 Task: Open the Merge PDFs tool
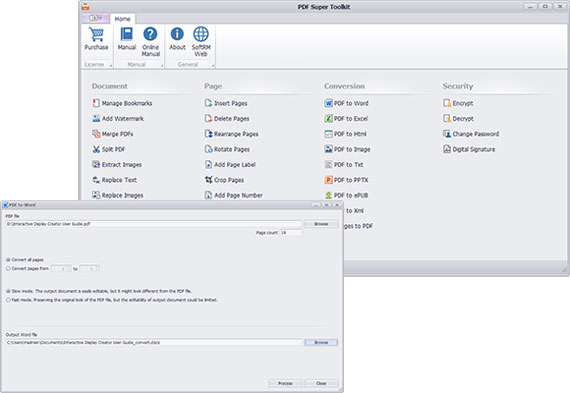[113, 134]
